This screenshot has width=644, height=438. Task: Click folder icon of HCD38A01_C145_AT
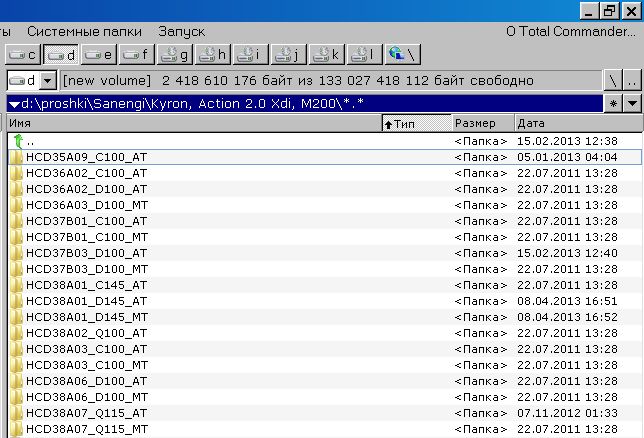point(16,286)
